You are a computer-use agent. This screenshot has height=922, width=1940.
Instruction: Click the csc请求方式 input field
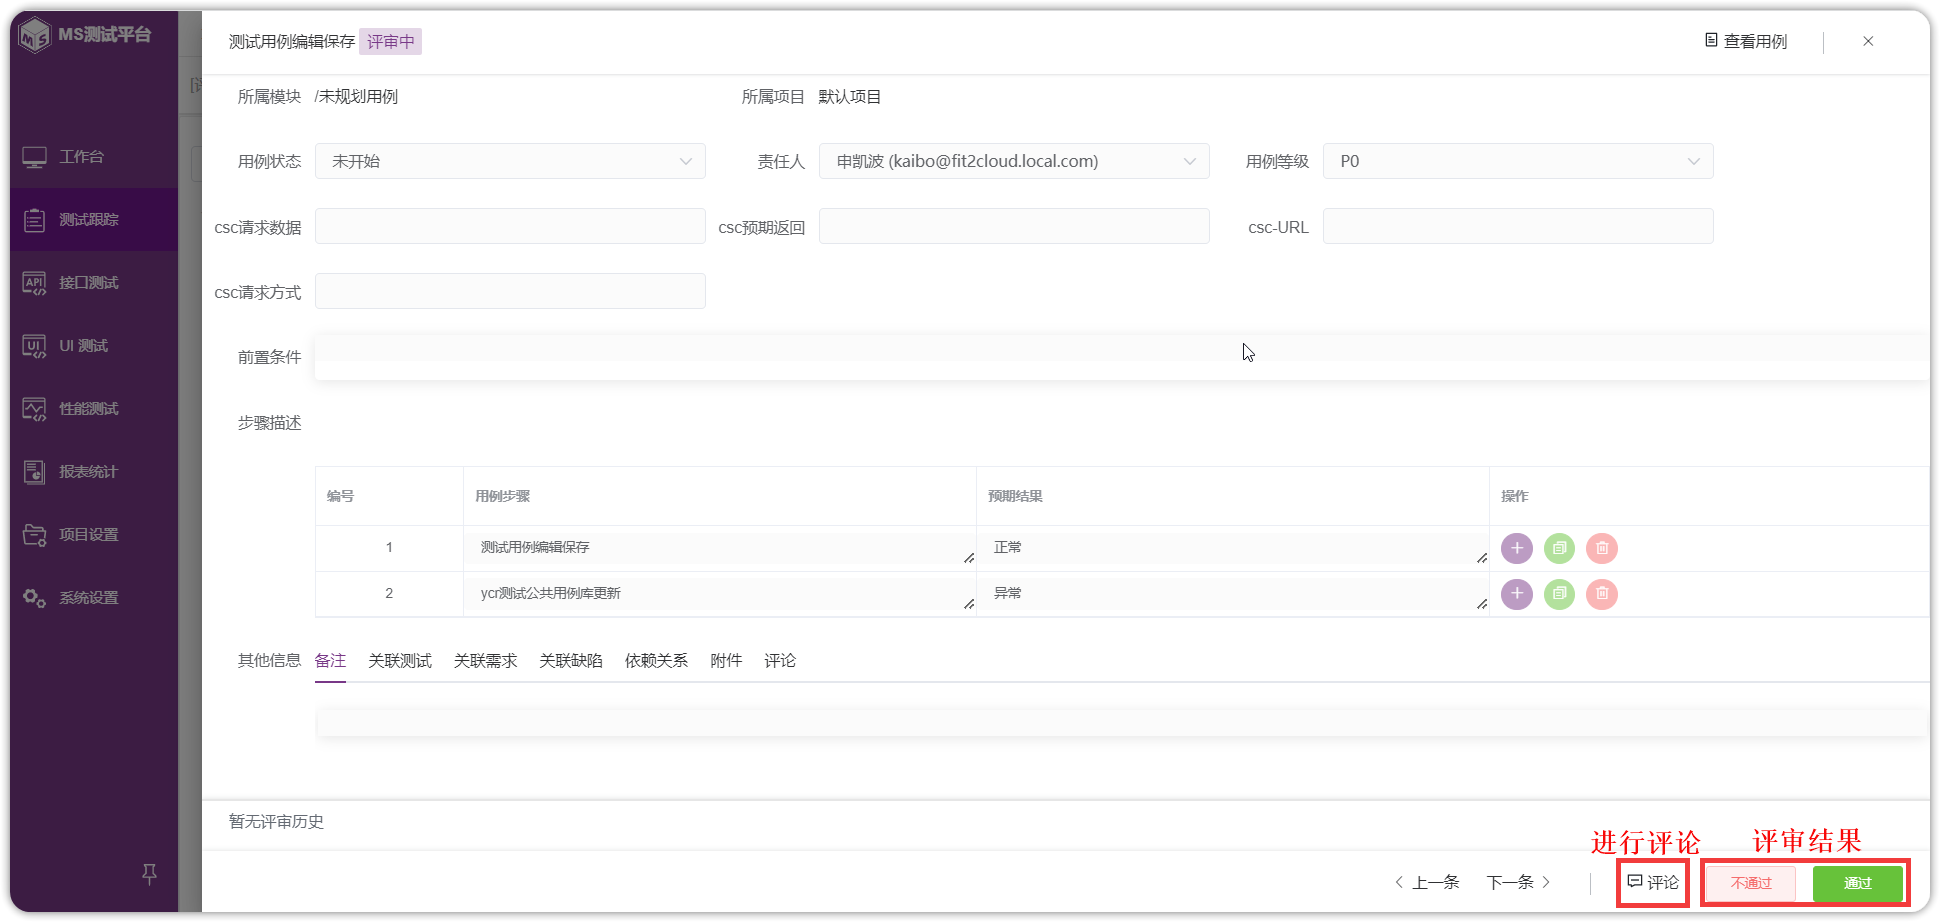point(510,291)
